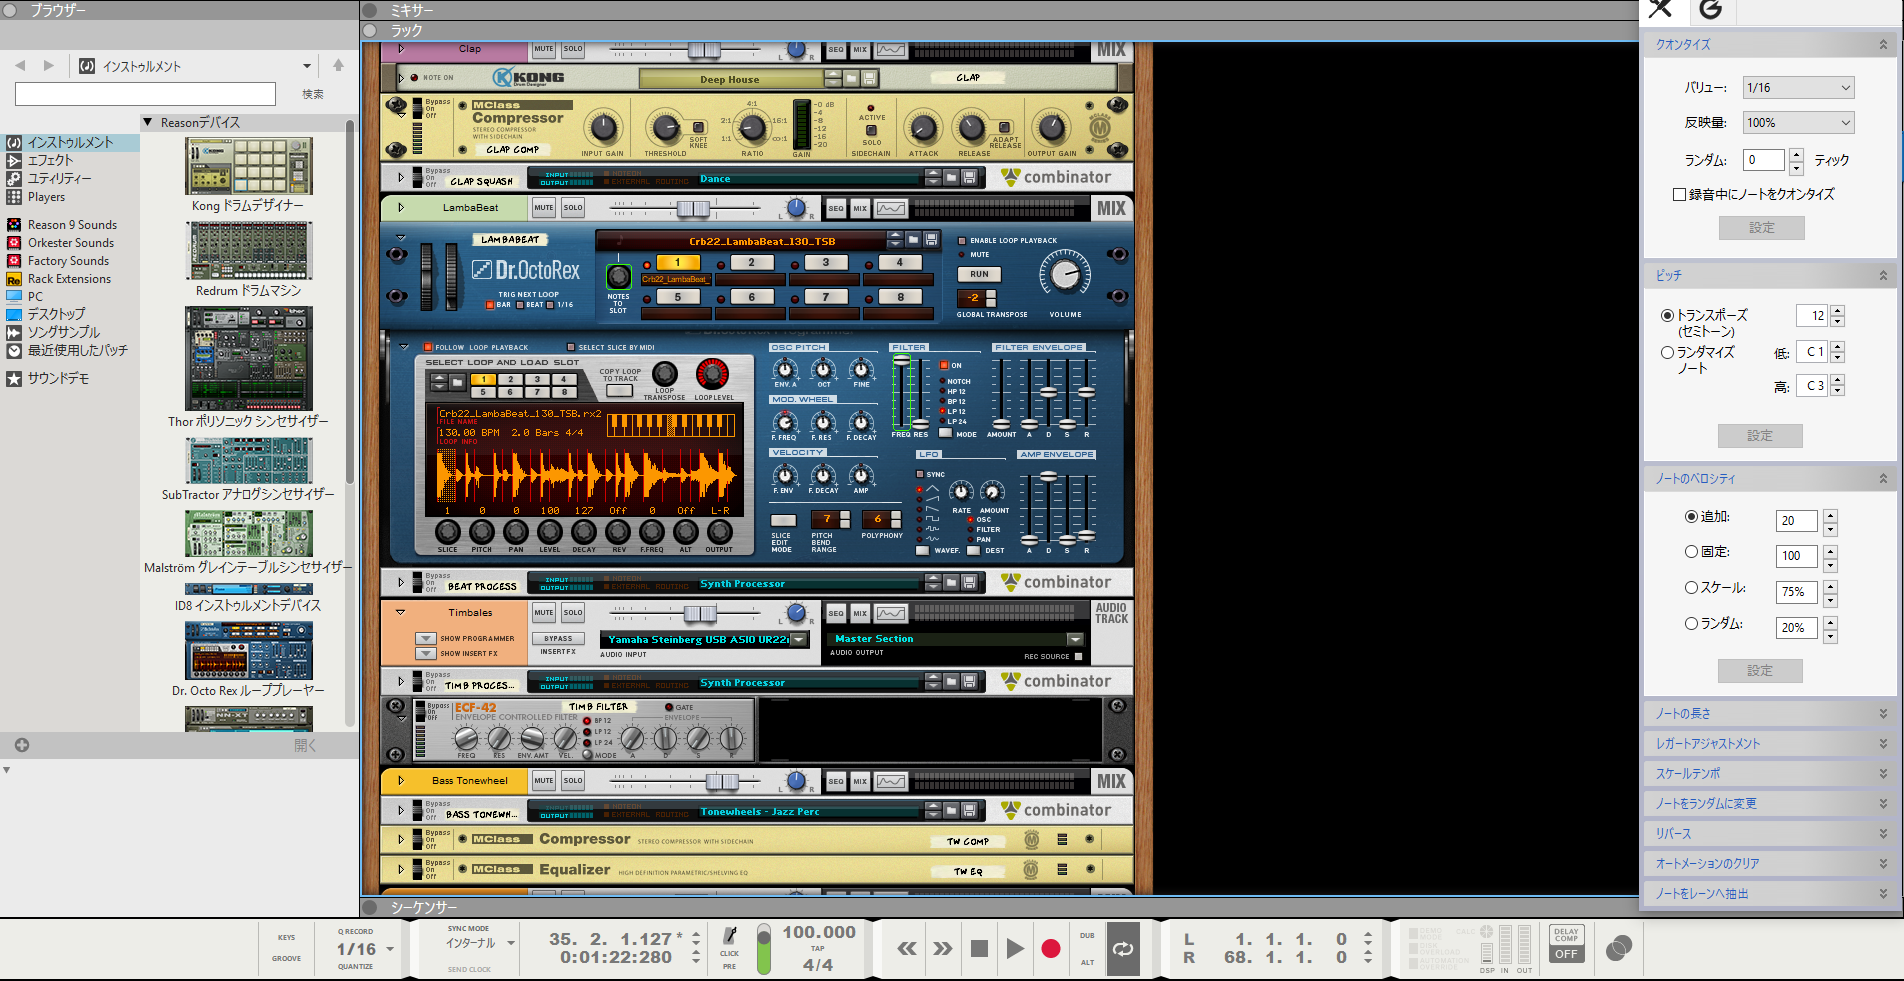Viewport: 1904px width, 981px height.
Task: Solo the Timbales audio track
Action: pos(572,612)
